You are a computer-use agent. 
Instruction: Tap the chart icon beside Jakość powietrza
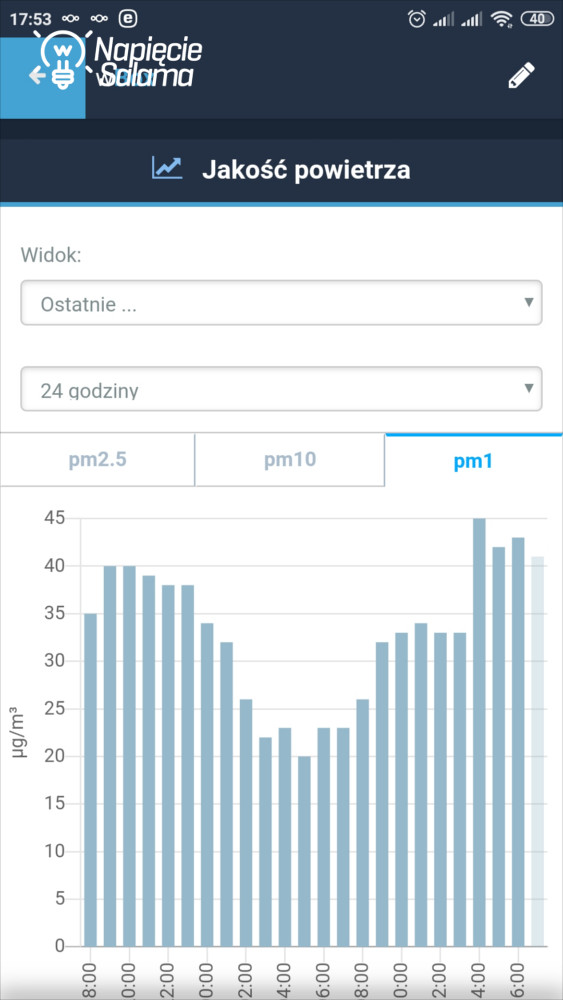click(x=167, y=168)
